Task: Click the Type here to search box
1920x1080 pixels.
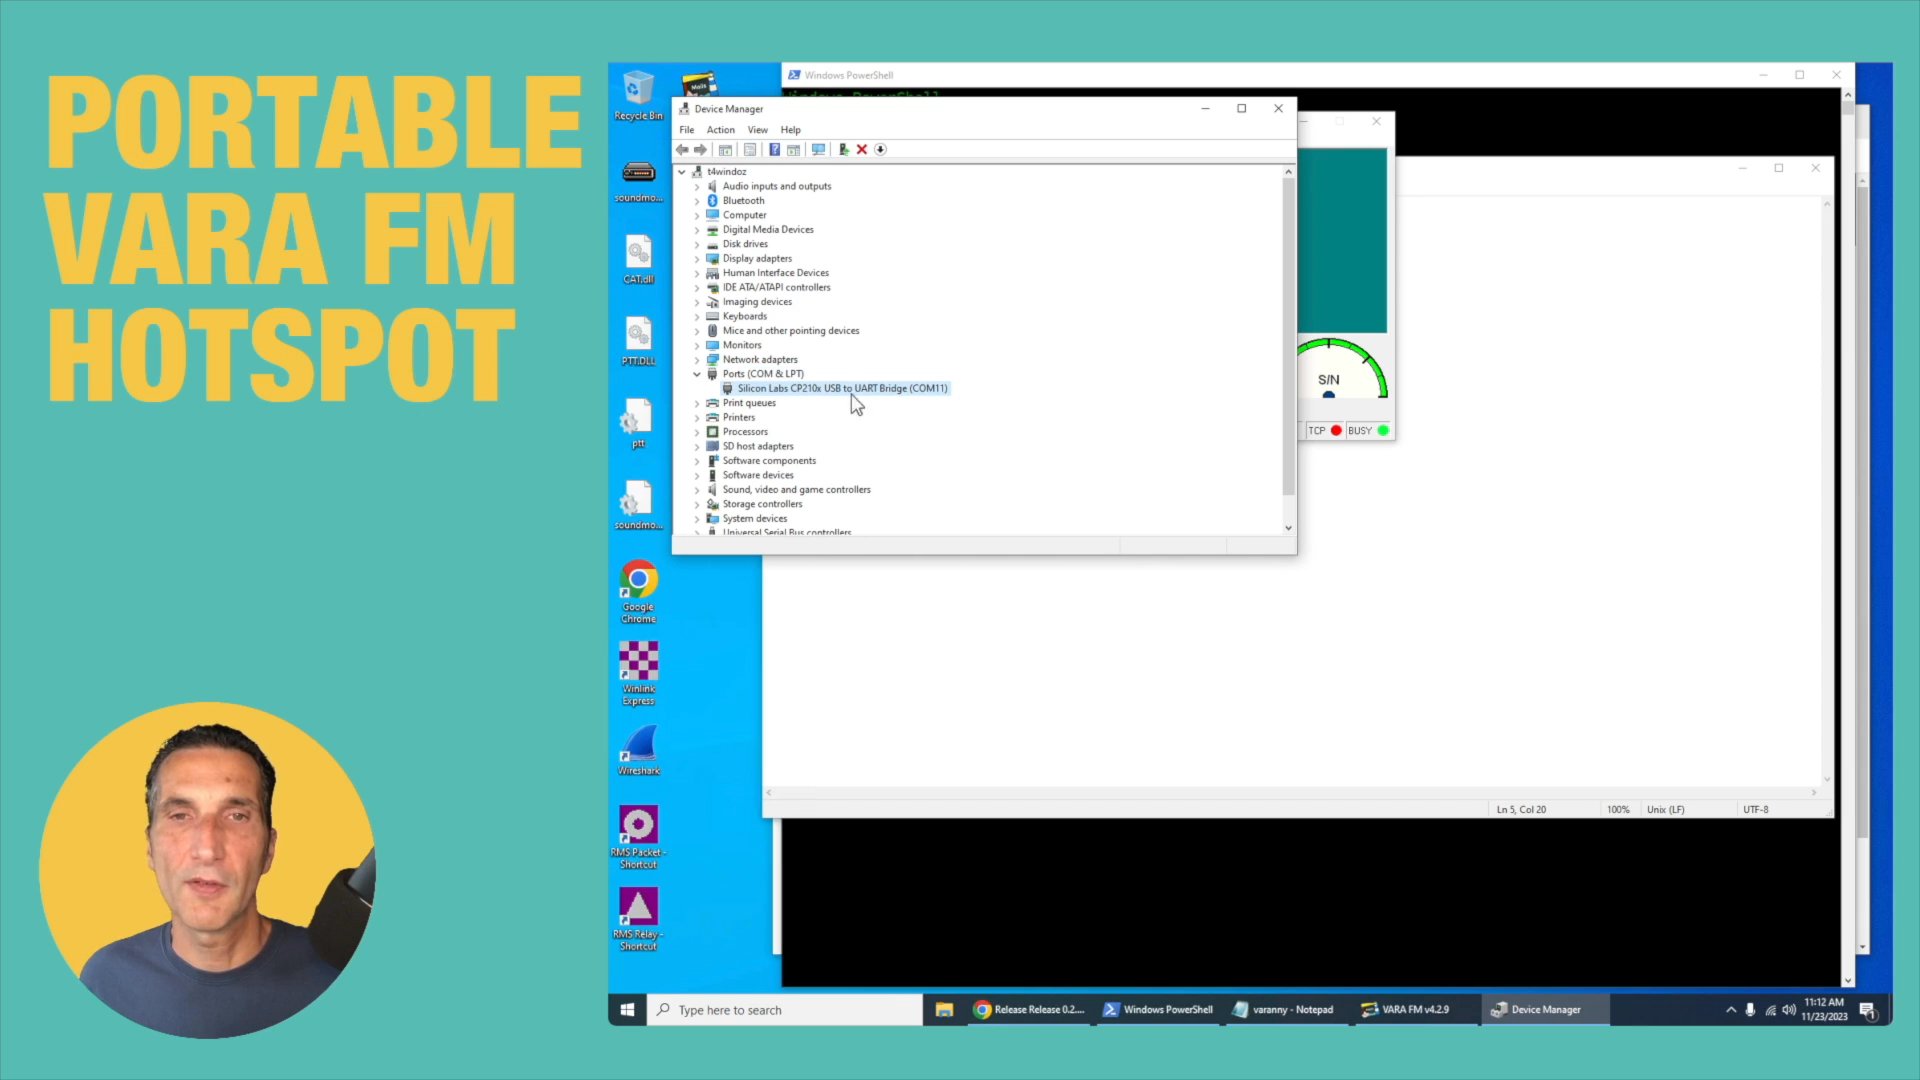Action: [785, 1010]
